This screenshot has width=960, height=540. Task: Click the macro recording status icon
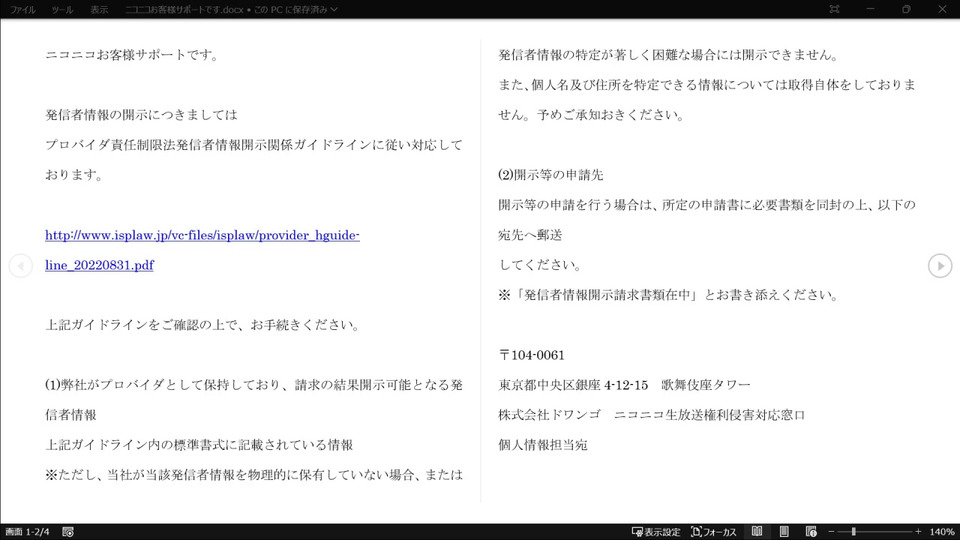tap(68, 531)
